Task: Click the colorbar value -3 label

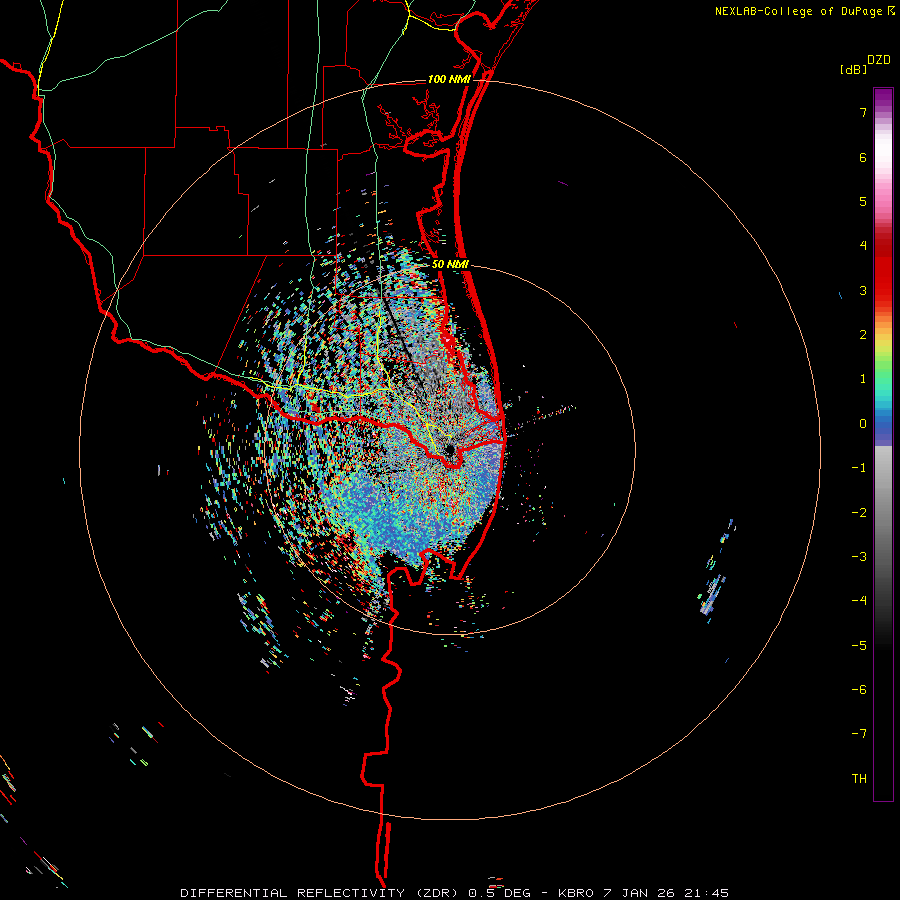Action: tap(859, 557)
